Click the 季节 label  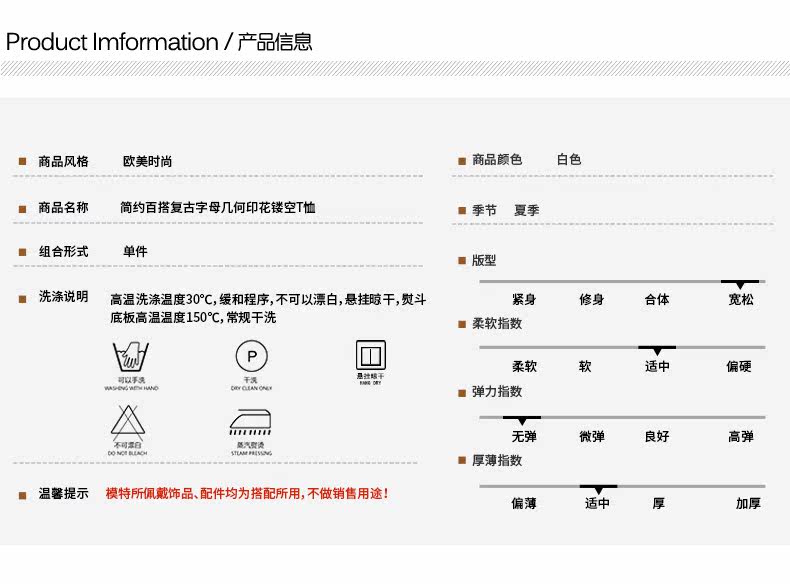(x=484, y=210)
